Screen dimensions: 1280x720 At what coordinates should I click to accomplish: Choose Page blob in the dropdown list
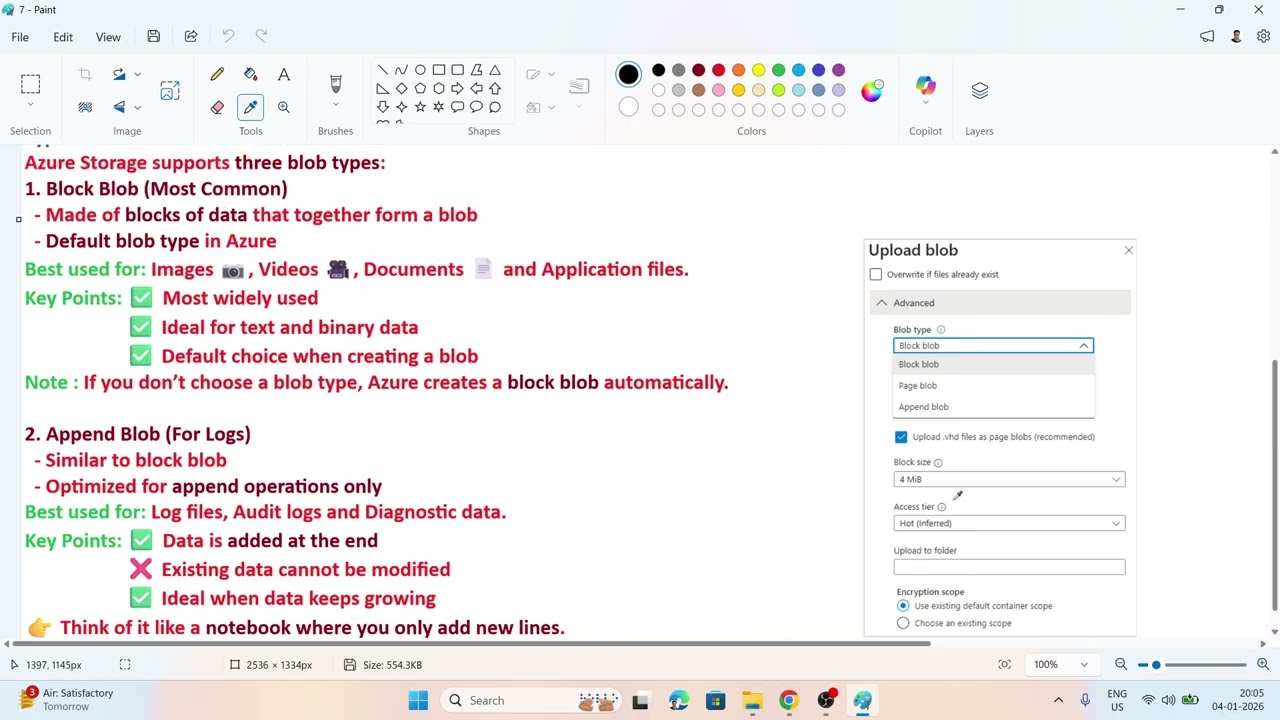(x=993, y=386)
